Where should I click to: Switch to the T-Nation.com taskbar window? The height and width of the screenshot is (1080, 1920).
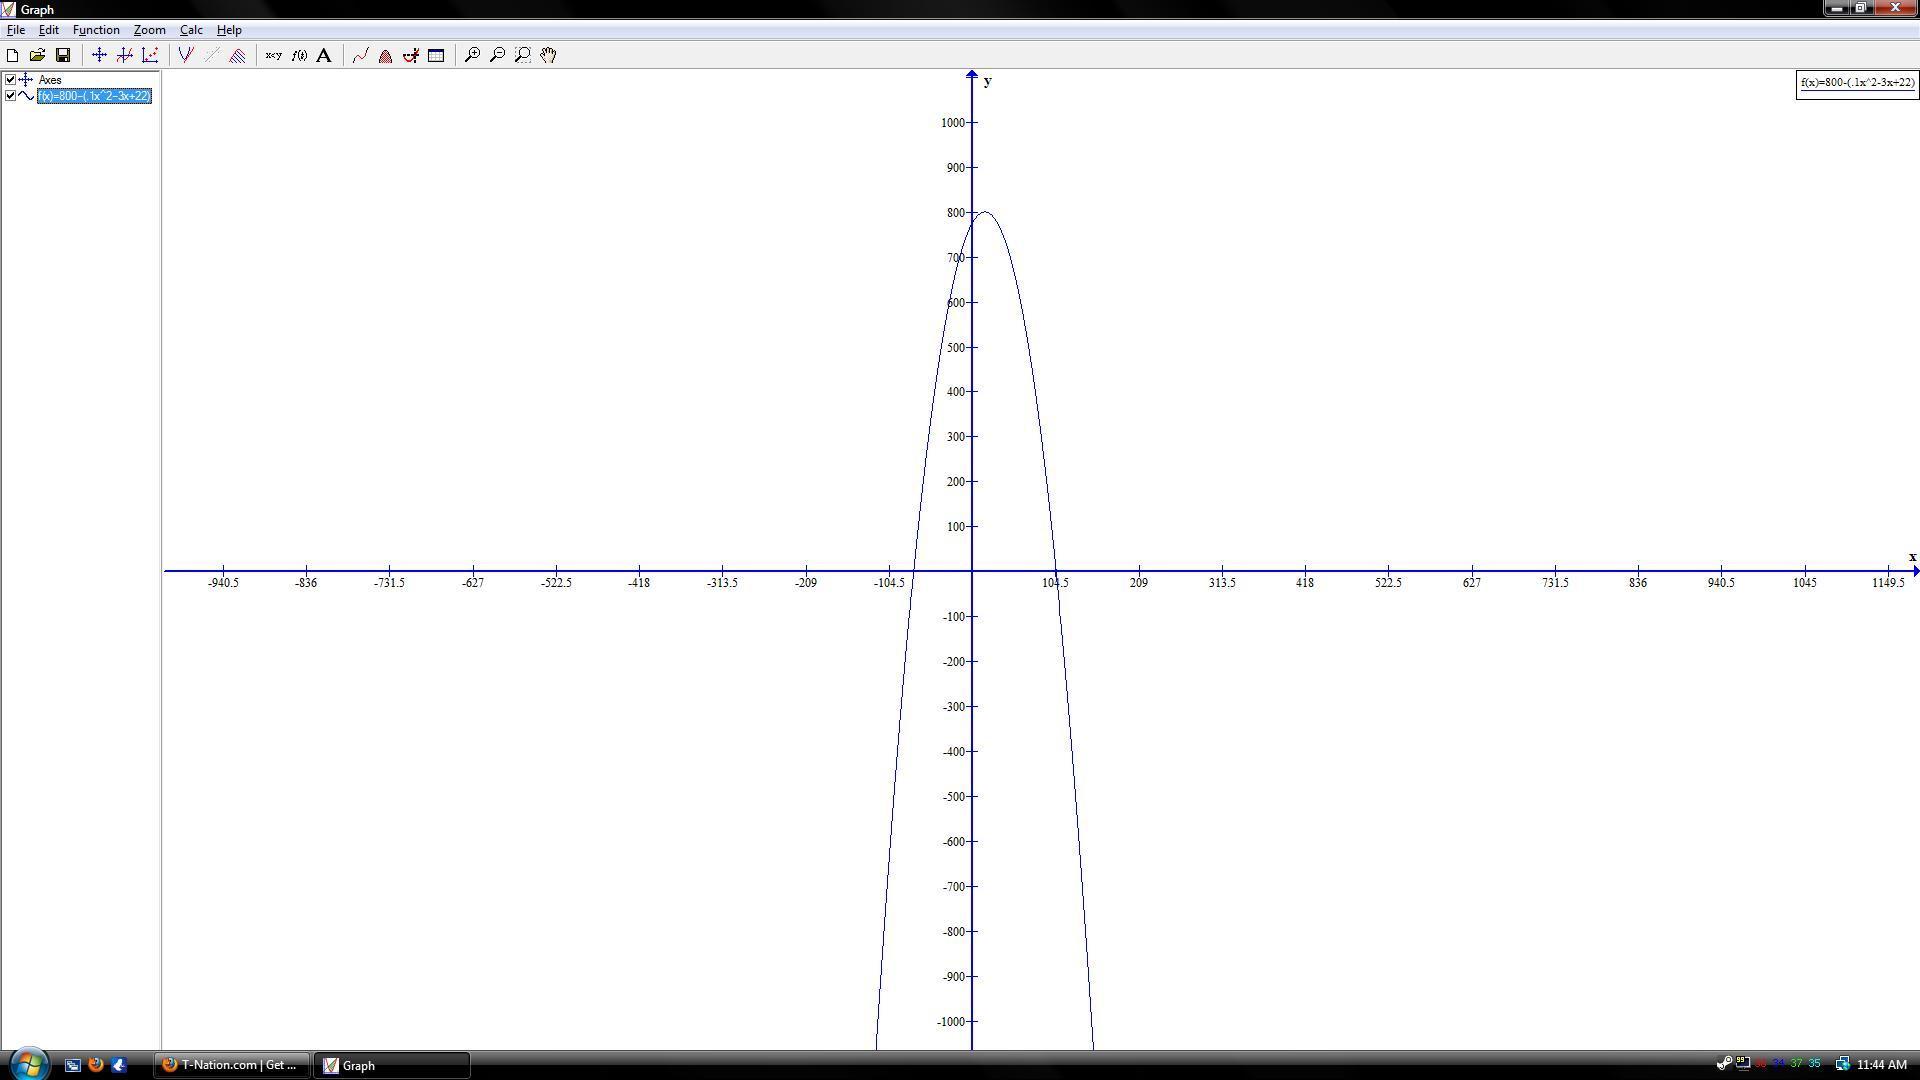pos(231,1065)
